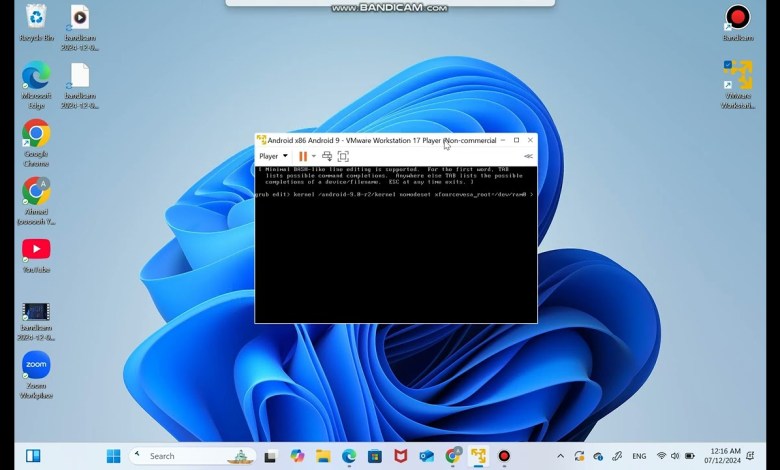Viewport: 780px width, 470px height.
Task: Open the power options arrow beside pause
Action: 314,156
